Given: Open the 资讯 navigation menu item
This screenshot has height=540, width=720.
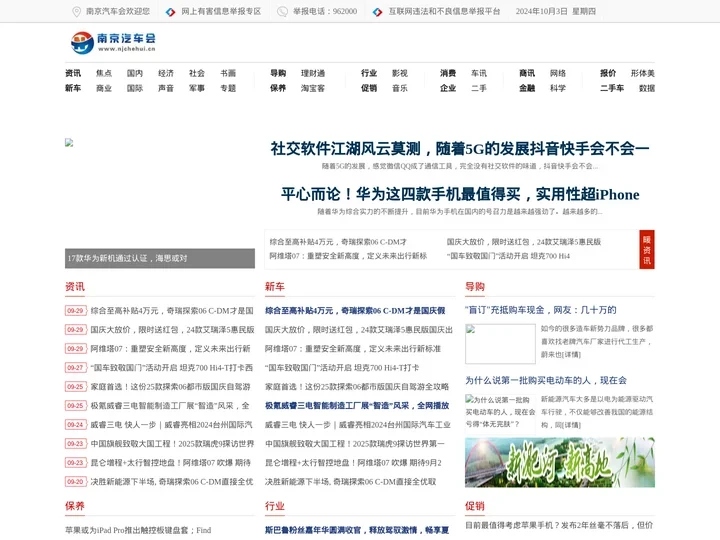Looking at the screenshot, I should point(73,73).
